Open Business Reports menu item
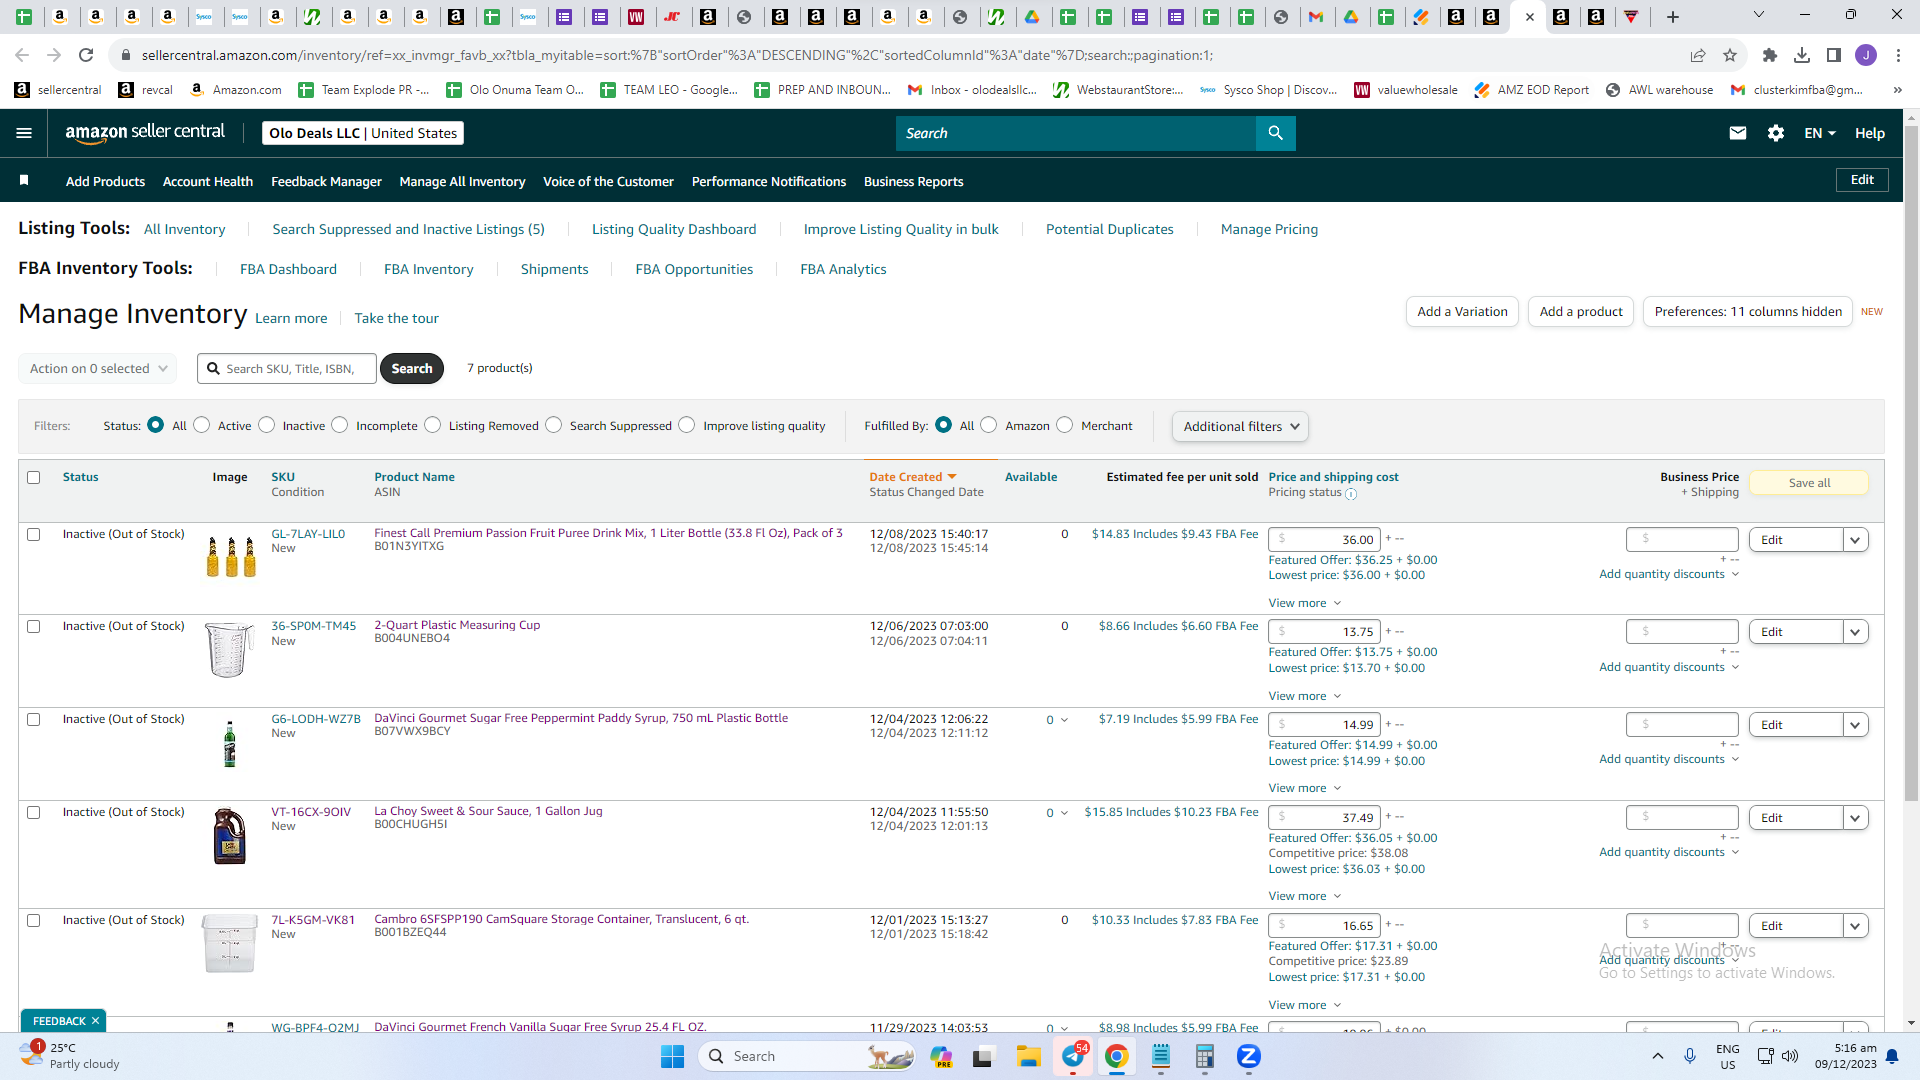 pos(913,181)
